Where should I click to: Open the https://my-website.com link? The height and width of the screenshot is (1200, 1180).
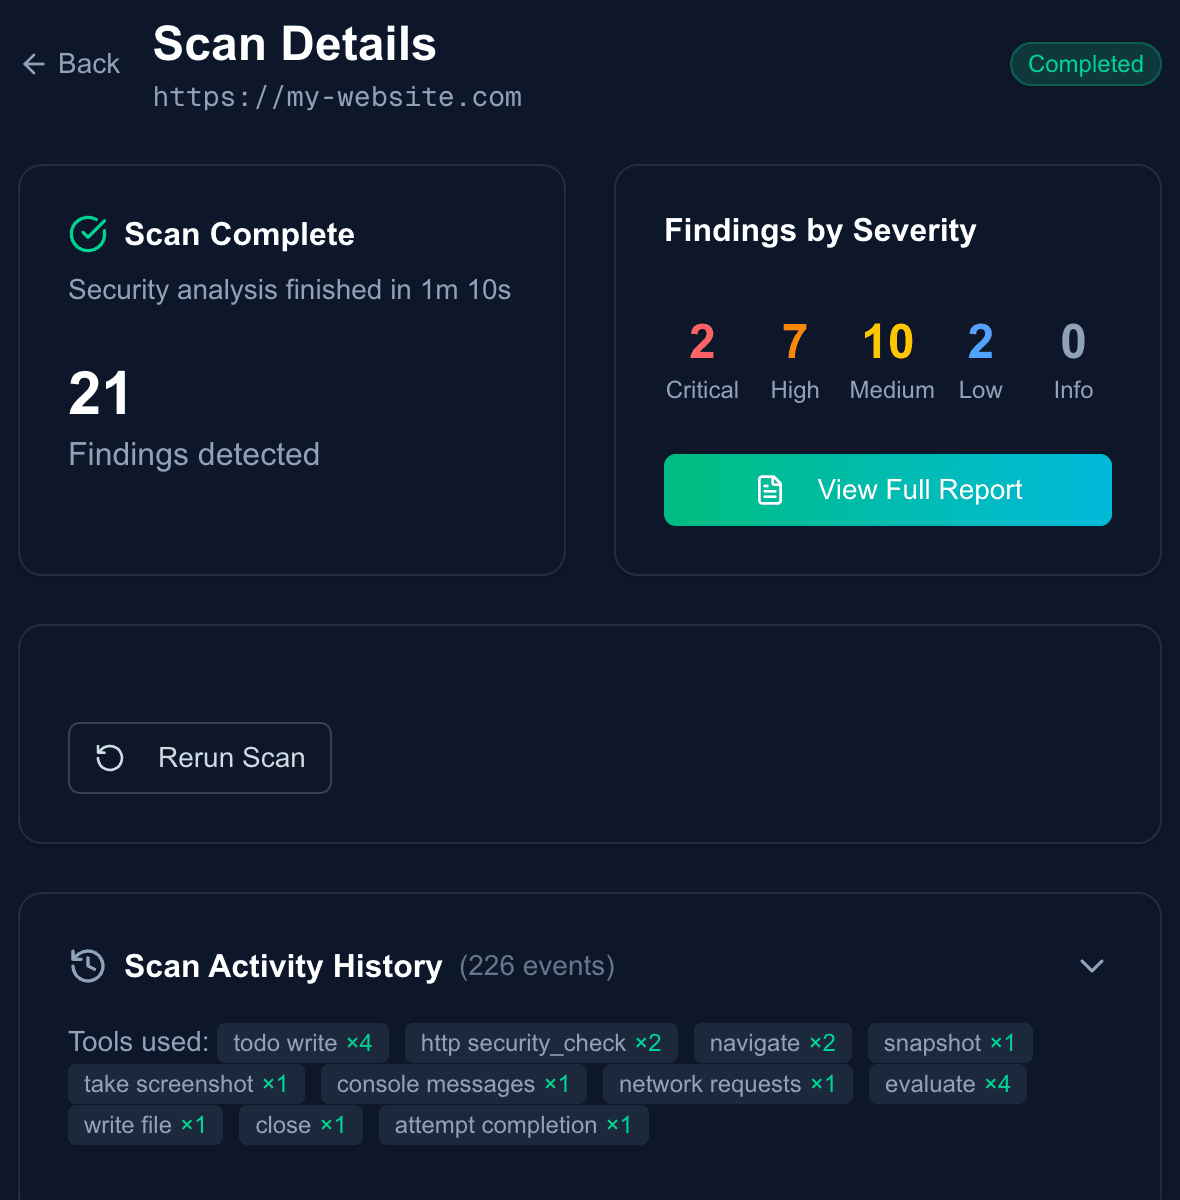(x=337, y=97)
